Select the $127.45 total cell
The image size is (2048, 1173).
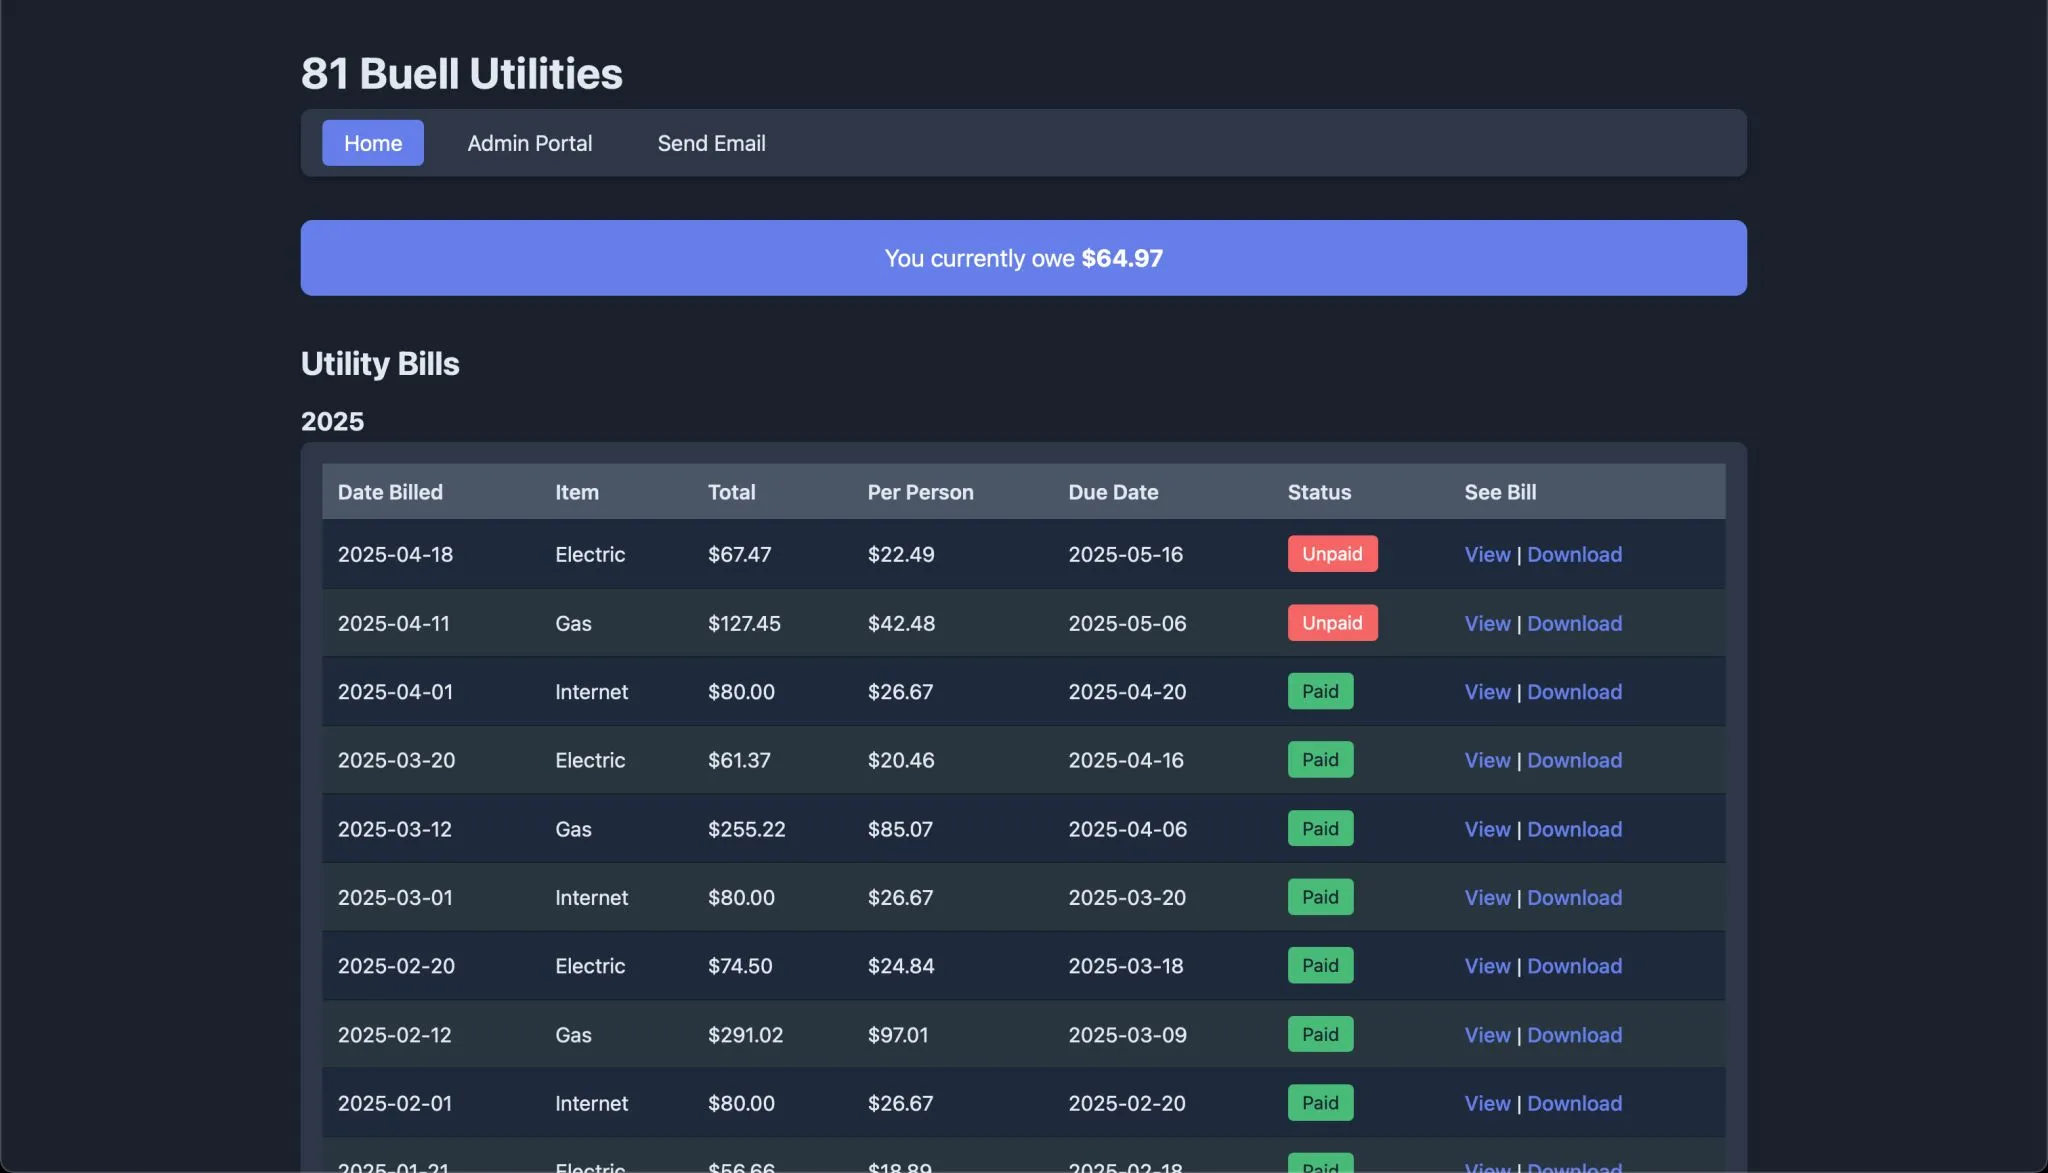pyautogui.click(x=744, y=623)
